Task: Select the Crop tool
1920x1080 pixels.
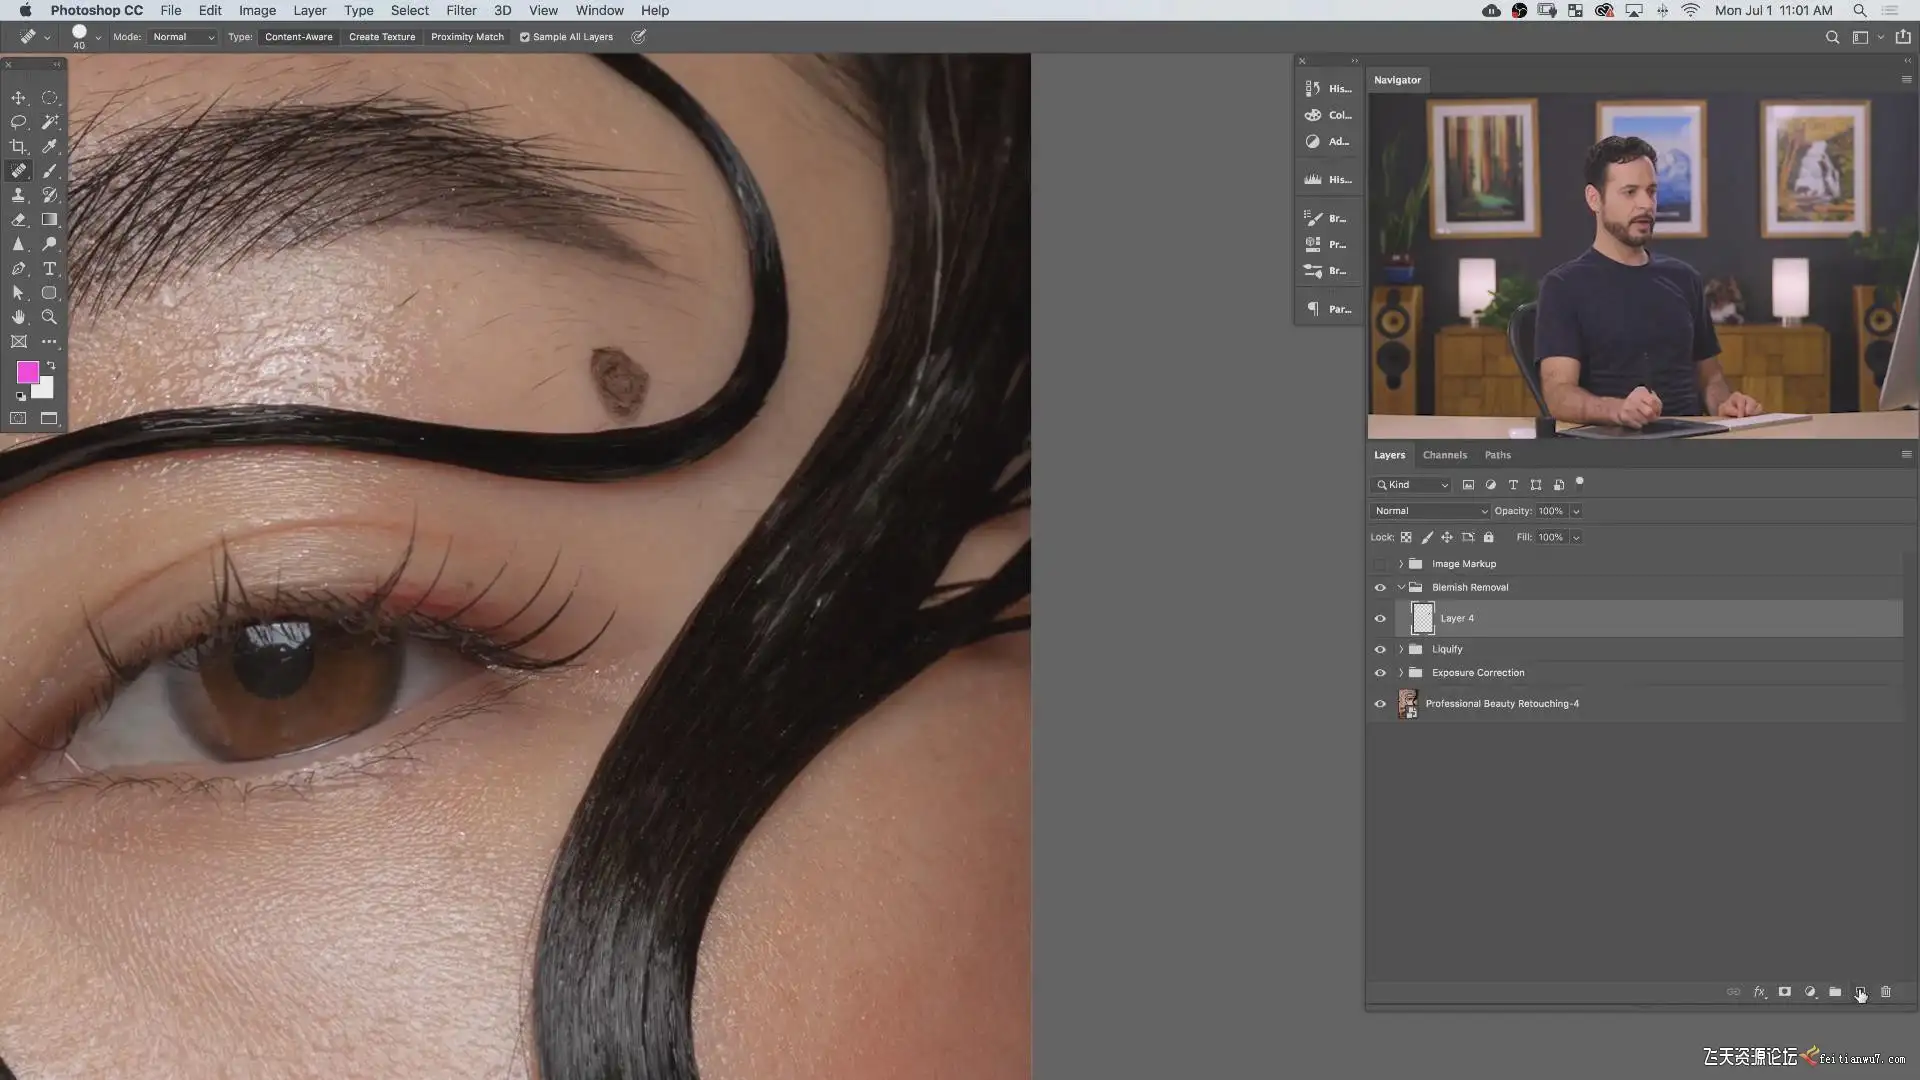Action: tap(18, 146)
